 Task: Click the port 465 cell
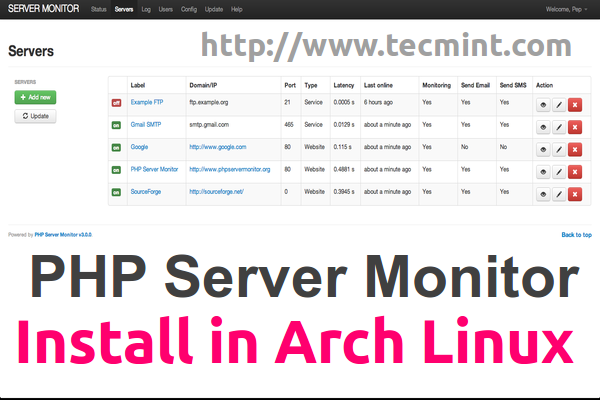tap(289, 124)
